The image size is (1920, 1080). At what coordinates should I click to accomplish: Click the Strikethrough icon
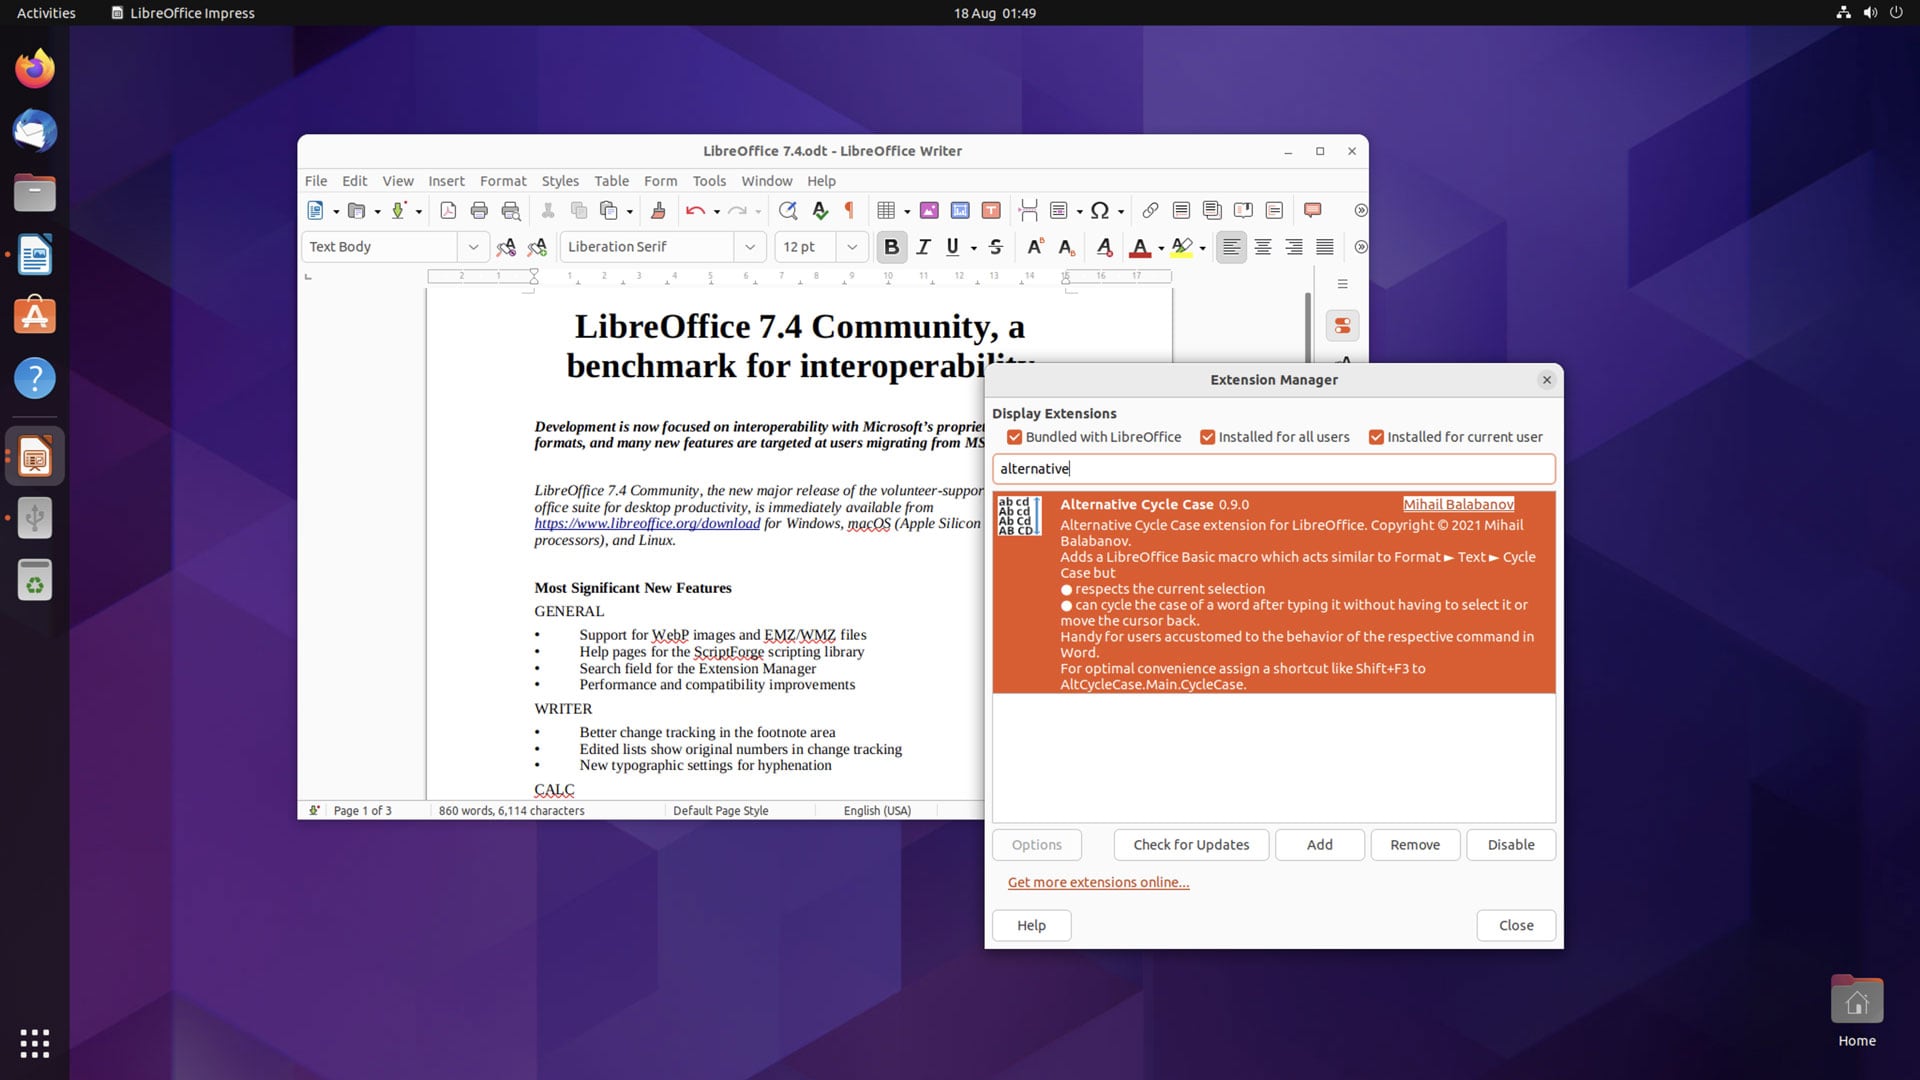(x=995, y=247)
